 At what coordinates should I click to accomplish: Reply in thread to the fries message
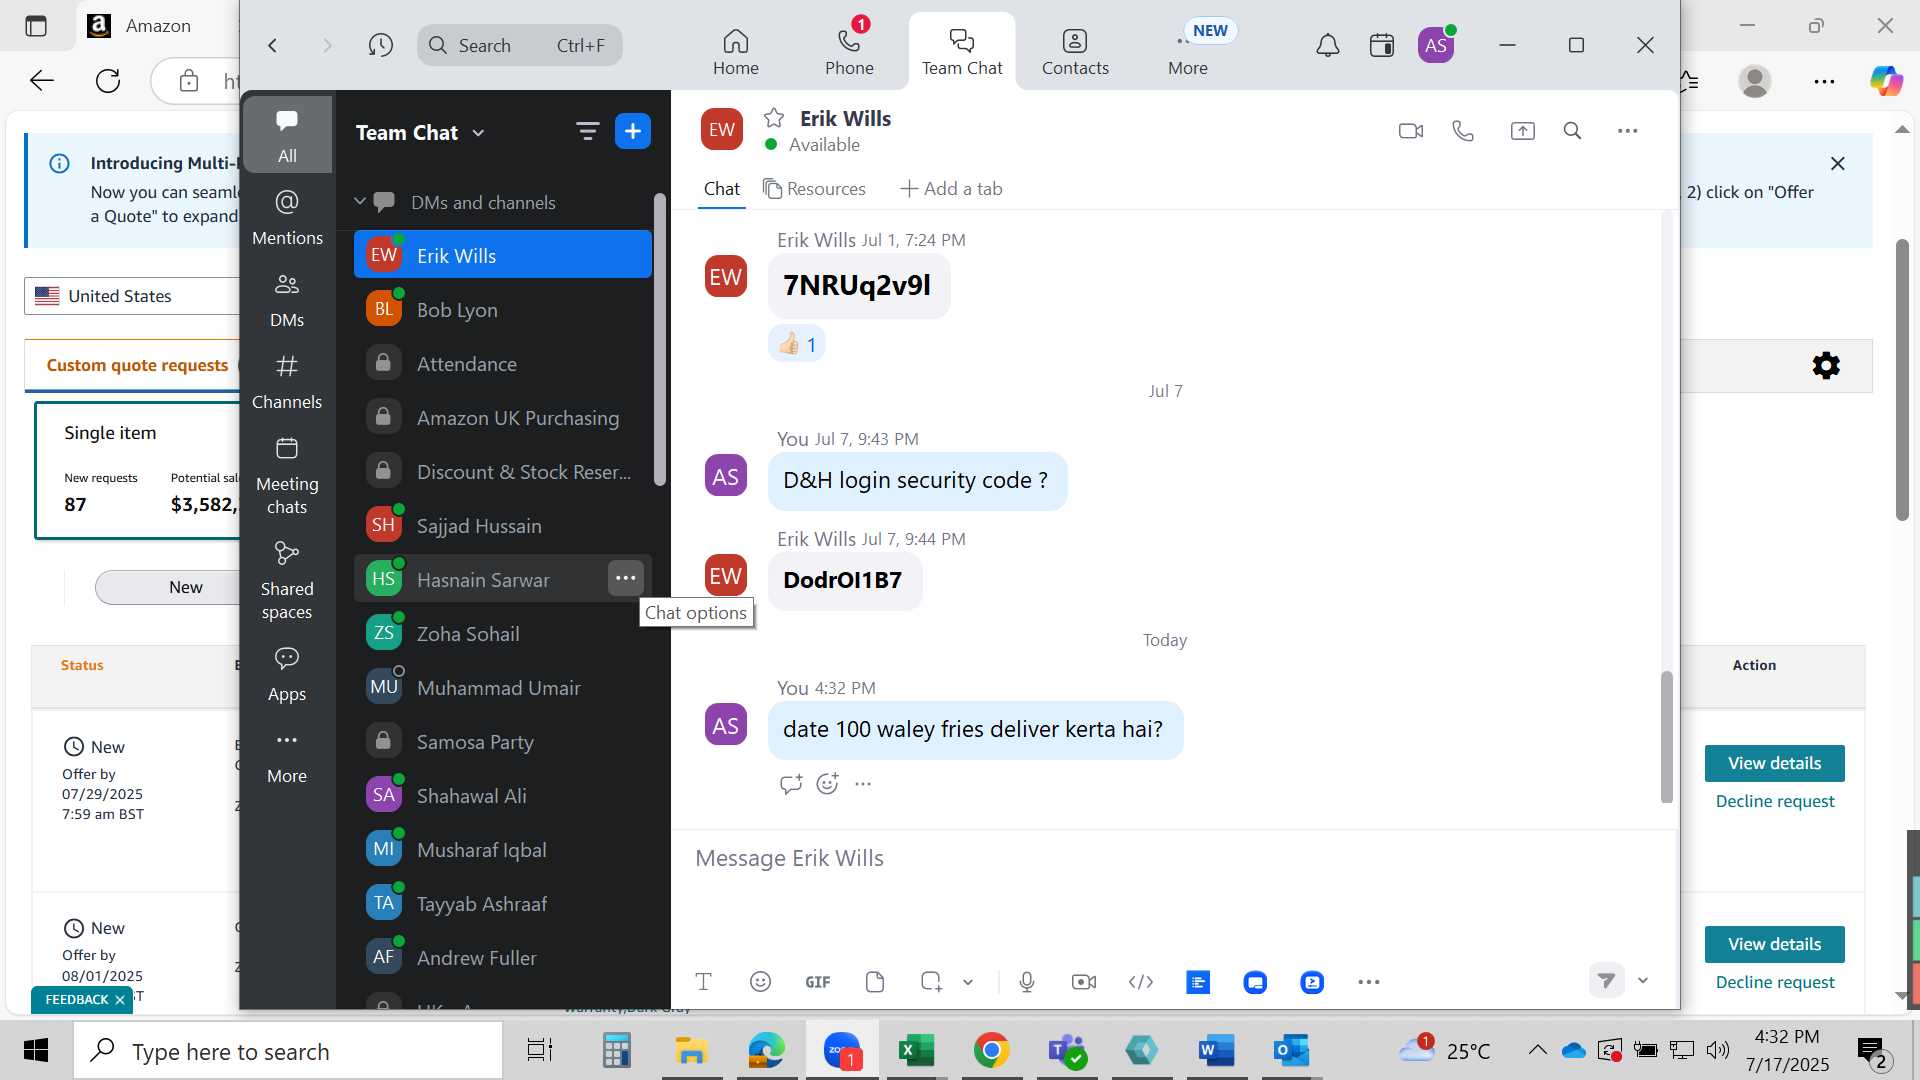click(x=791, y=784)
